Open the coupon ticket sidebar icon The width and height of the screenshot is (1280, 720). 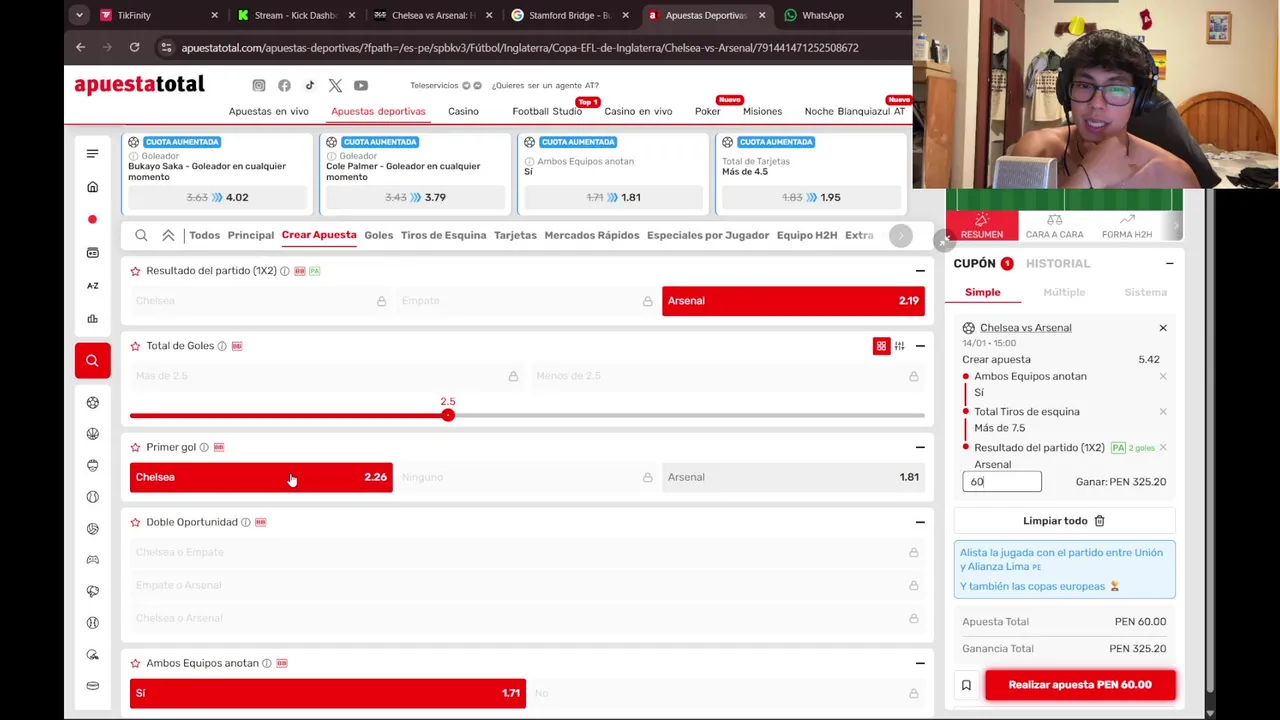(92, 252)
